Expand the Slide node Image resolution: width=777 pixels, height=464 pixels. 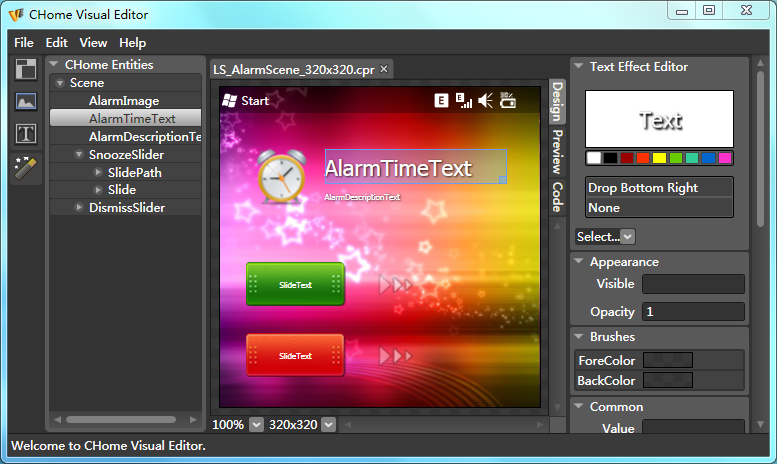(98, 190)
